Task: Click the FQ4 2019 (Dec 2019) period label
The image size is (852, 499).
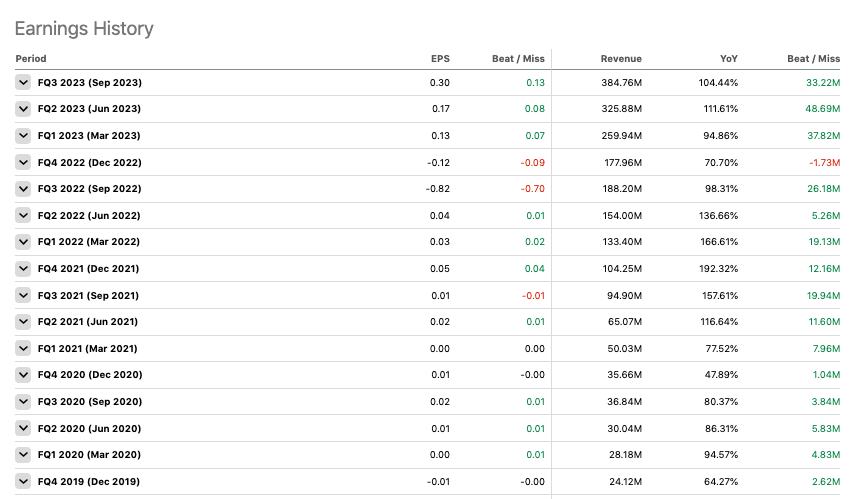Action: (x=88, y=482)
